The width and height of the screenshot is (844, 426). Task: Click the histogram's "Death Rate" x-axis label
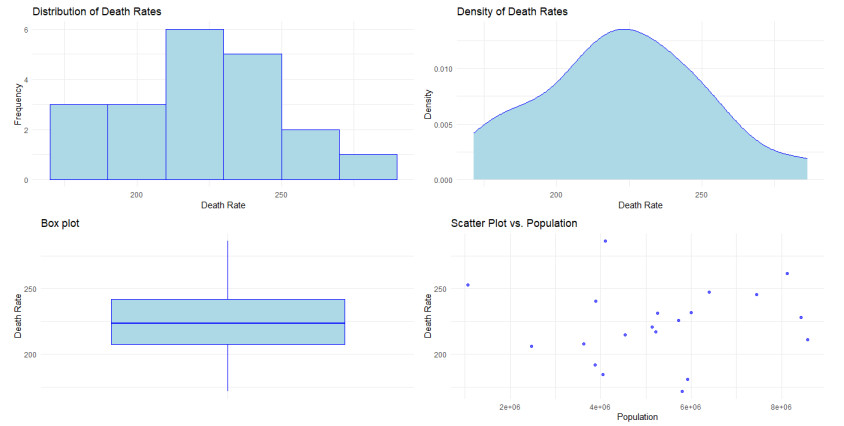coord(223,206)
